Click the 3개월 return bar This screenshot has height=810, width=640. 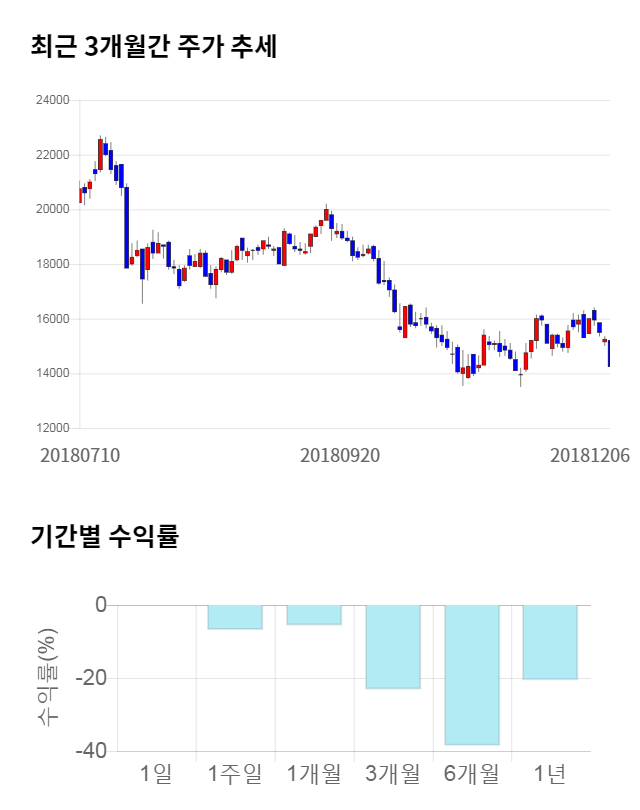tap(392, 647)
